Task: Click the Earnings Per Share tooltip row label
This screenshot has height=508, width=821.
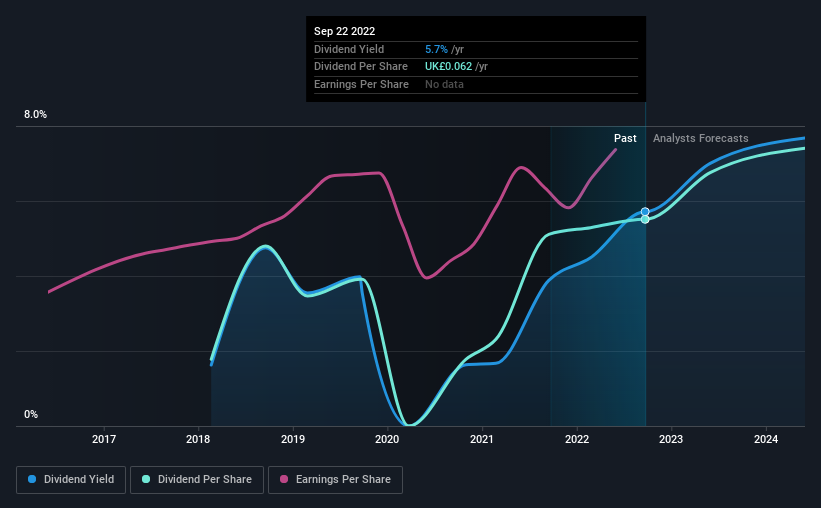Action: [361, 84]
